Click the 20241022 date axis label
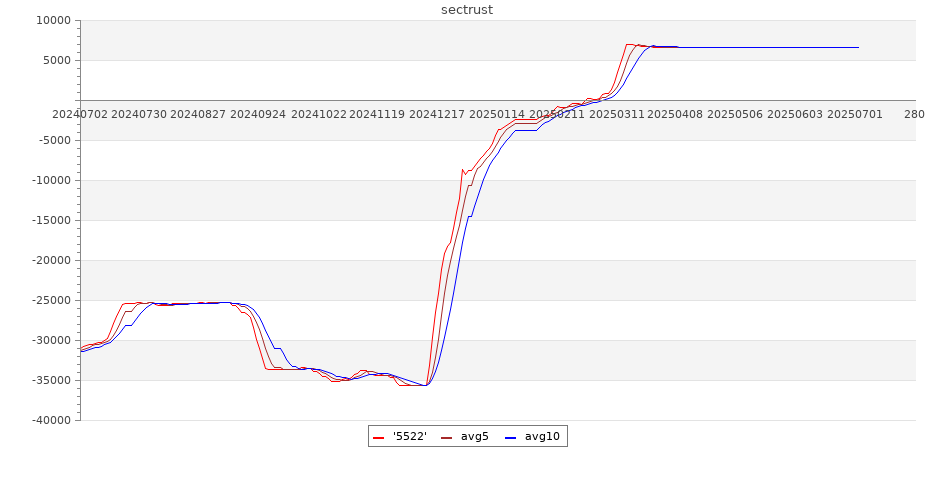This screenshot has height=500, width=935. pyautogui.click(x=318, y=114)
